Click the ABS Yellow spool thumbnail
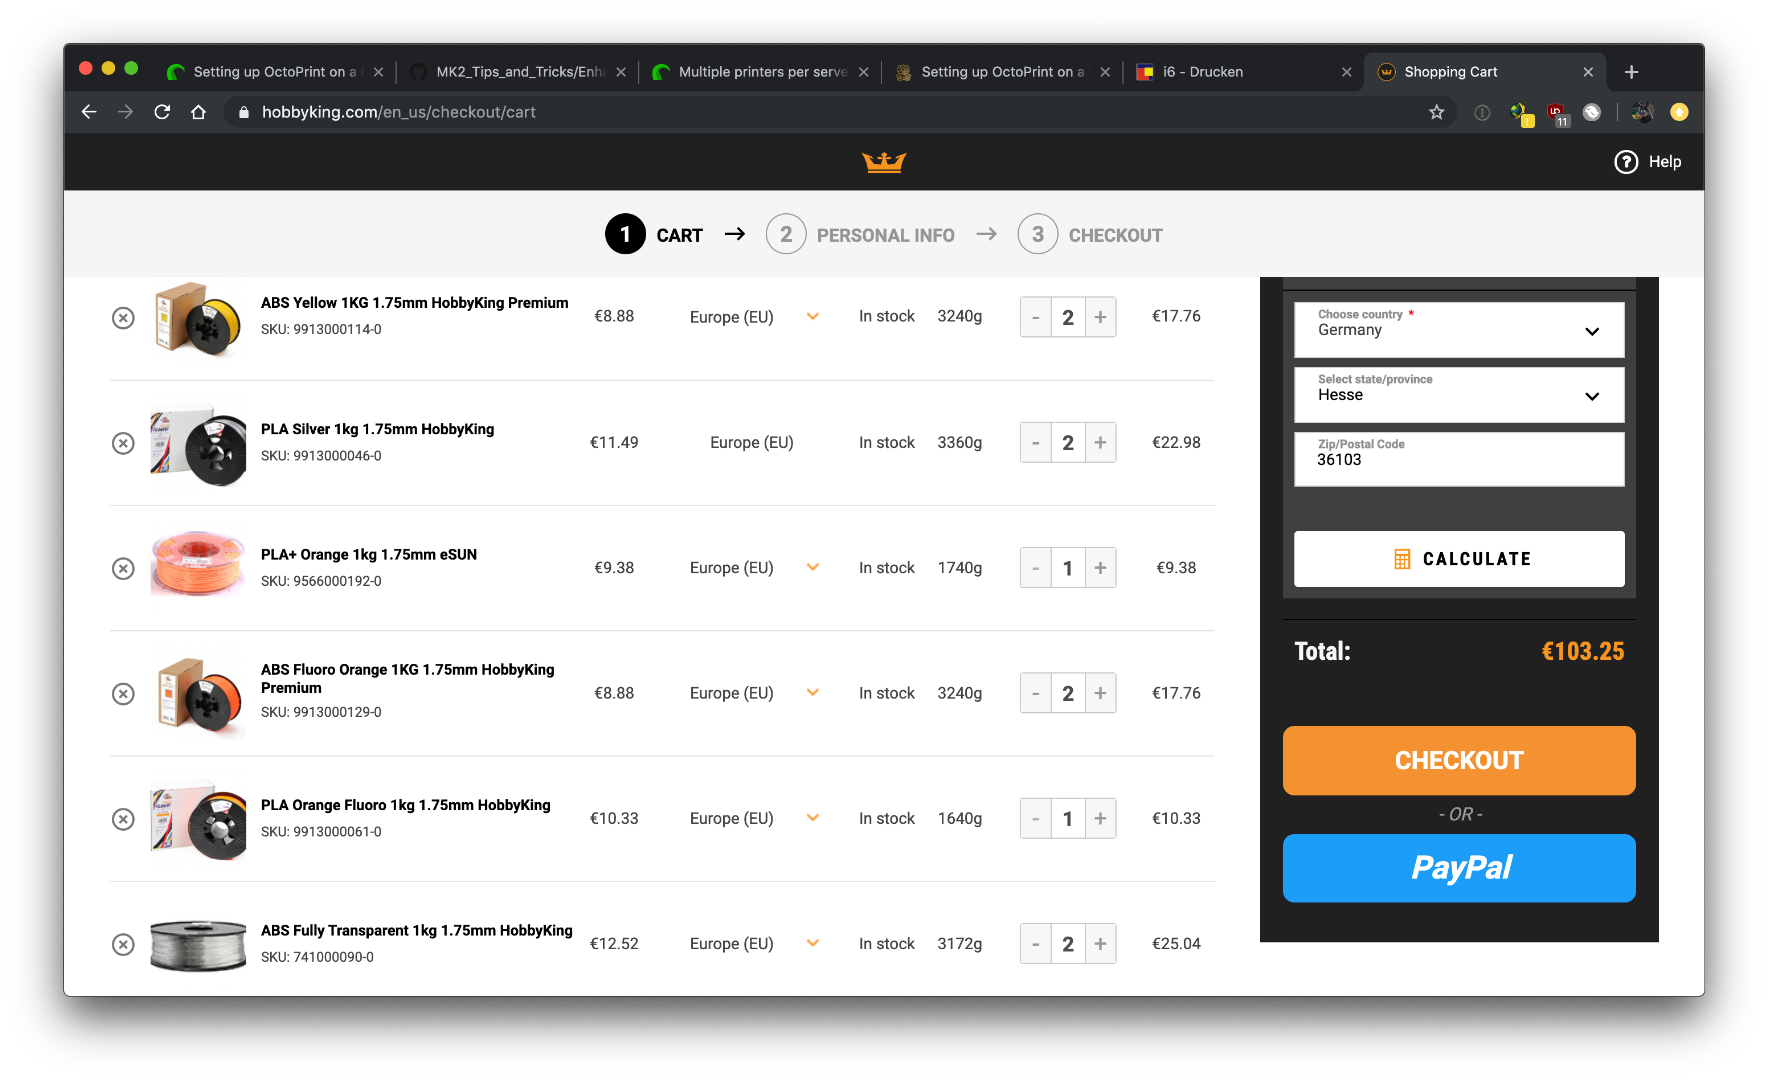Viewport: 1768px width, 1080px height. [x=198, y=318]
